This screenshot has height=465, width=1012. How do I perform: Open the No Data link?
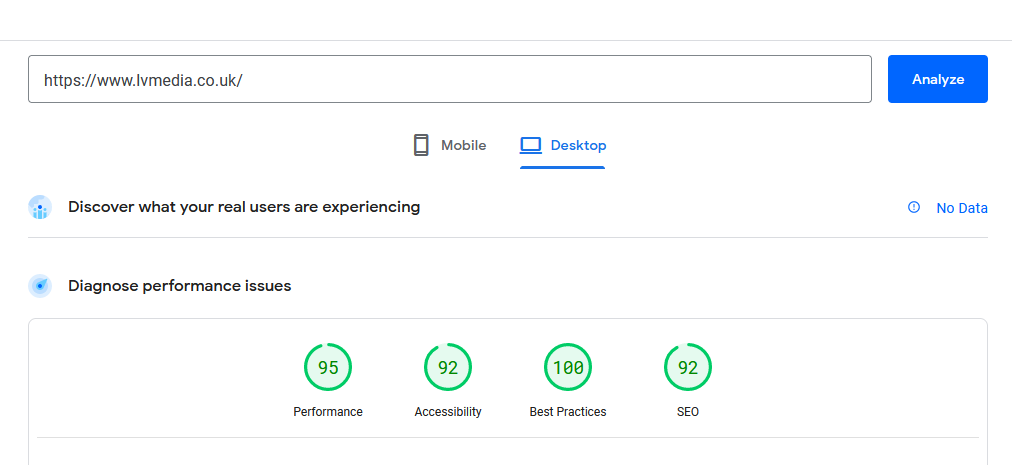(x=962, y=208)
